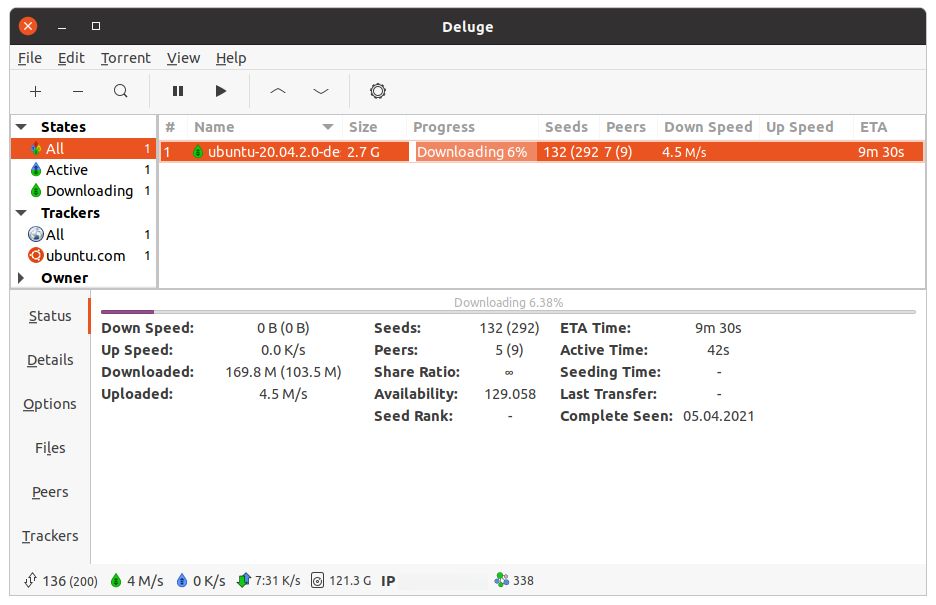Click the Downloading 6% progress bar
The height and width of the screenshot is (605, 936).
pyautogui.click(x=471, y=152)
